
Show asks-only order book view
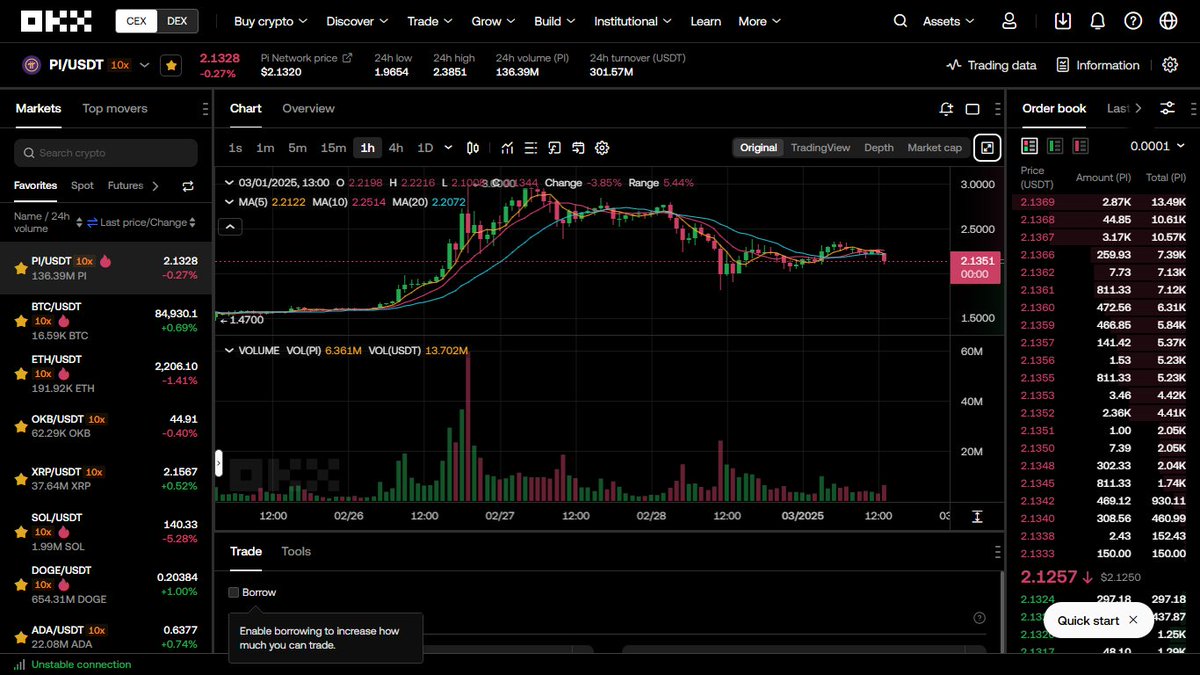[1080, 146]
